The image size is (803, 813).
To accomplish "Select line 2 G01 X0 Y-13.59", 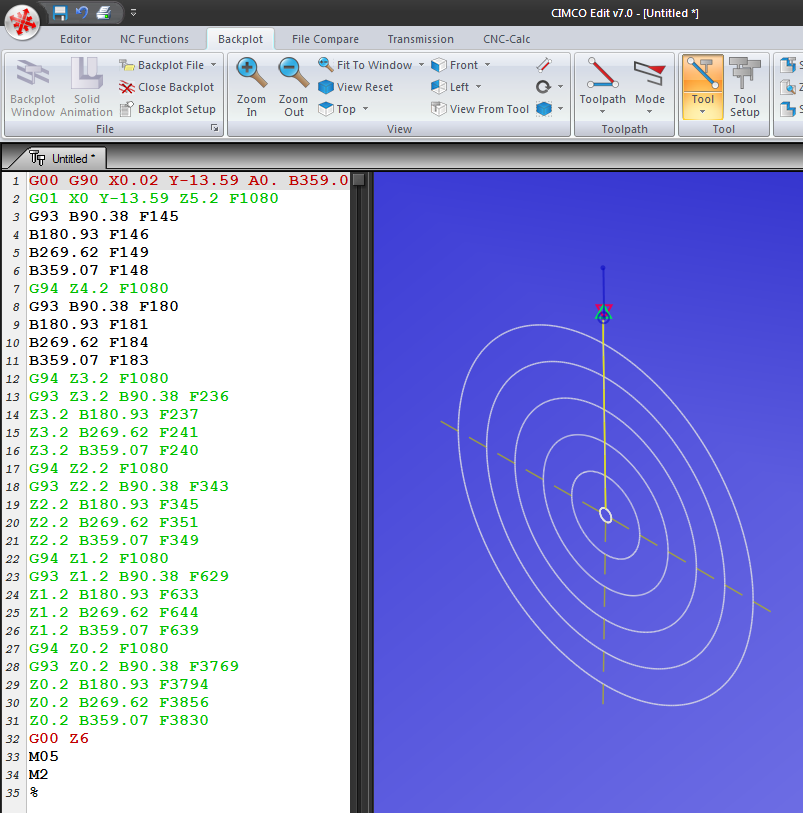I will tap(153, 199).
